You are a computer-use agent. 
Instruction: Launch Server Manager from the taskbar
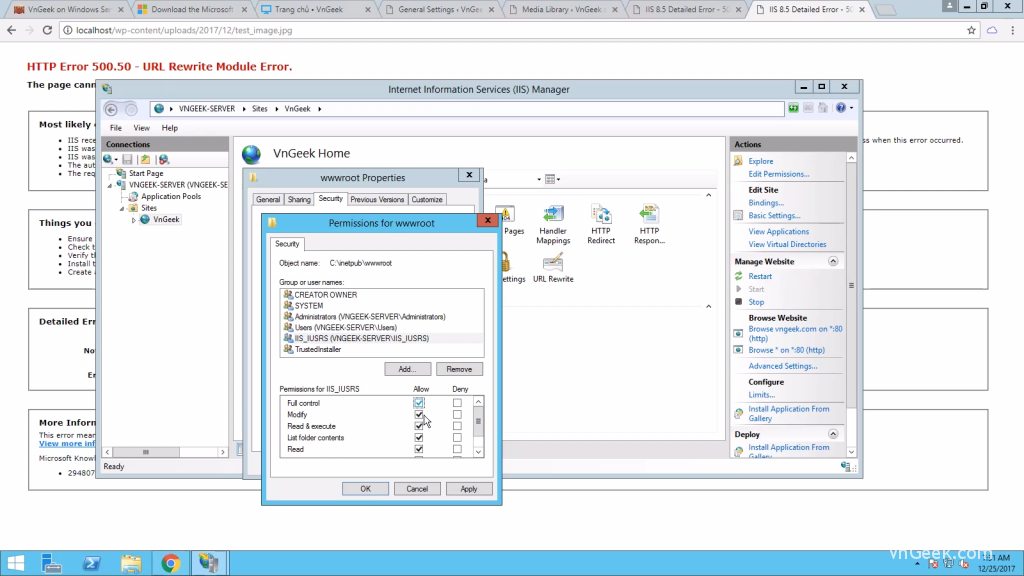pos(51,563)
